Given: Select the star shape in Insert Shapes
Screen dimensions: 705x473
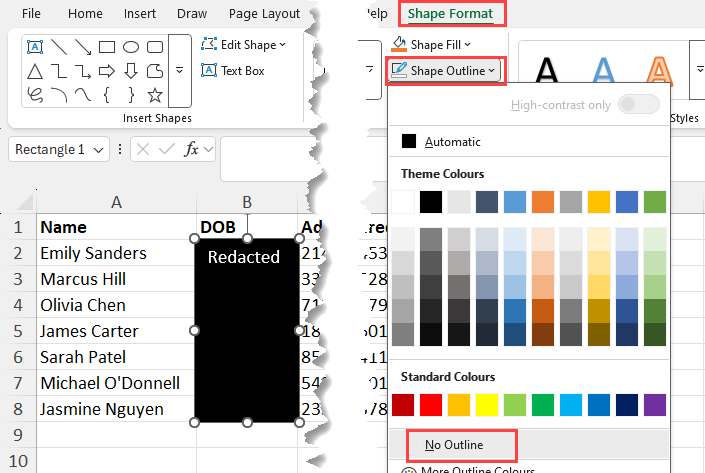Looking at the screenshot, I should click(x=155, y=96).
